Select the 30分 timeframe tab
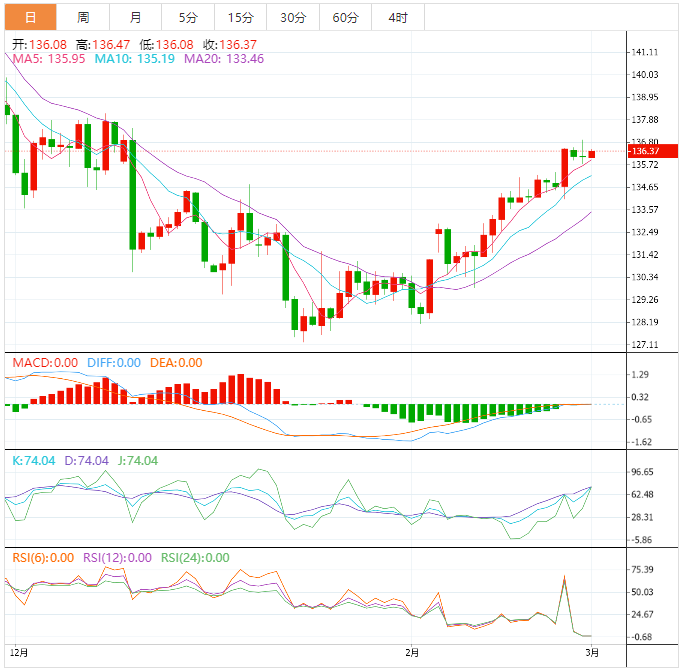 (x=293, y=17)
